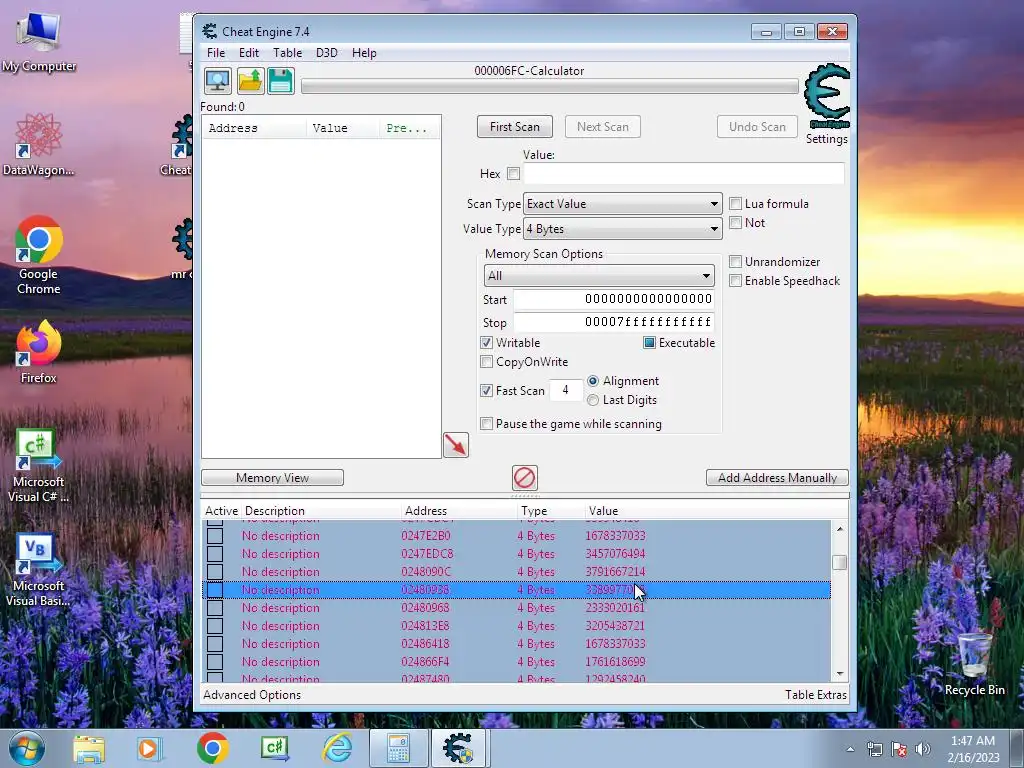Screen dimensions: 1024x768
Task: Open the Value Type dropdown
Action: [x=622, y=229]
